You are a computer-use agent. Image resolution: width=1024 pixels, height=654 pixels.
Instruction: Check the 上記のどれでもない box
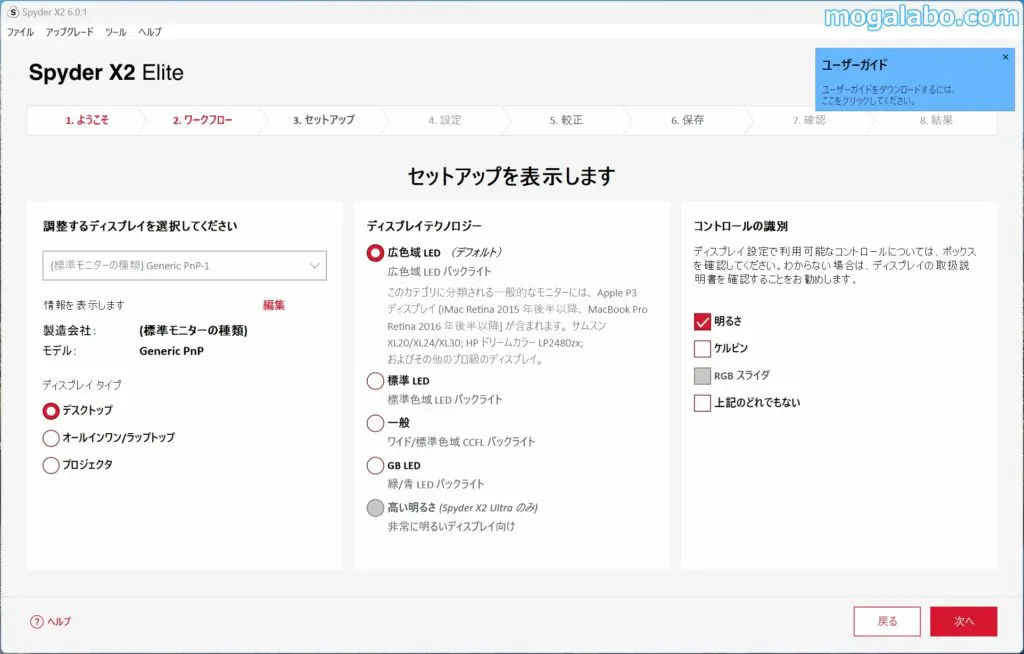pyautogui.click(x=701, y=403)
